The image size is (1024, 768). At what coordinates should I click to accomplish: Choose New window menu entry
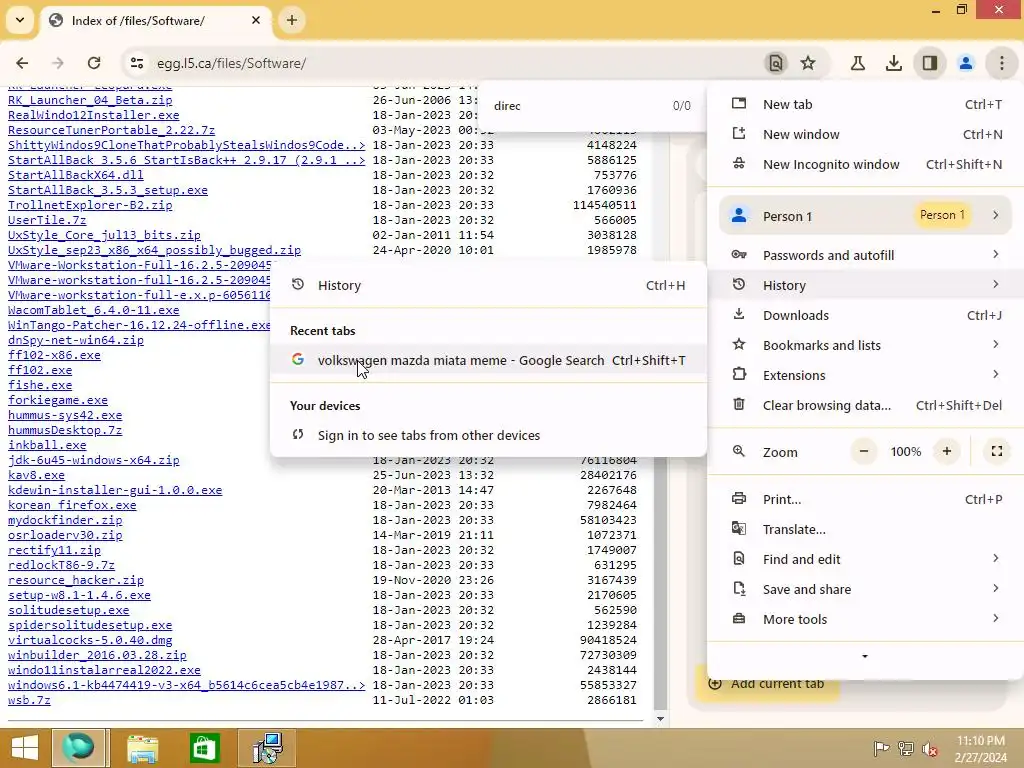click(x=865, y=135)
